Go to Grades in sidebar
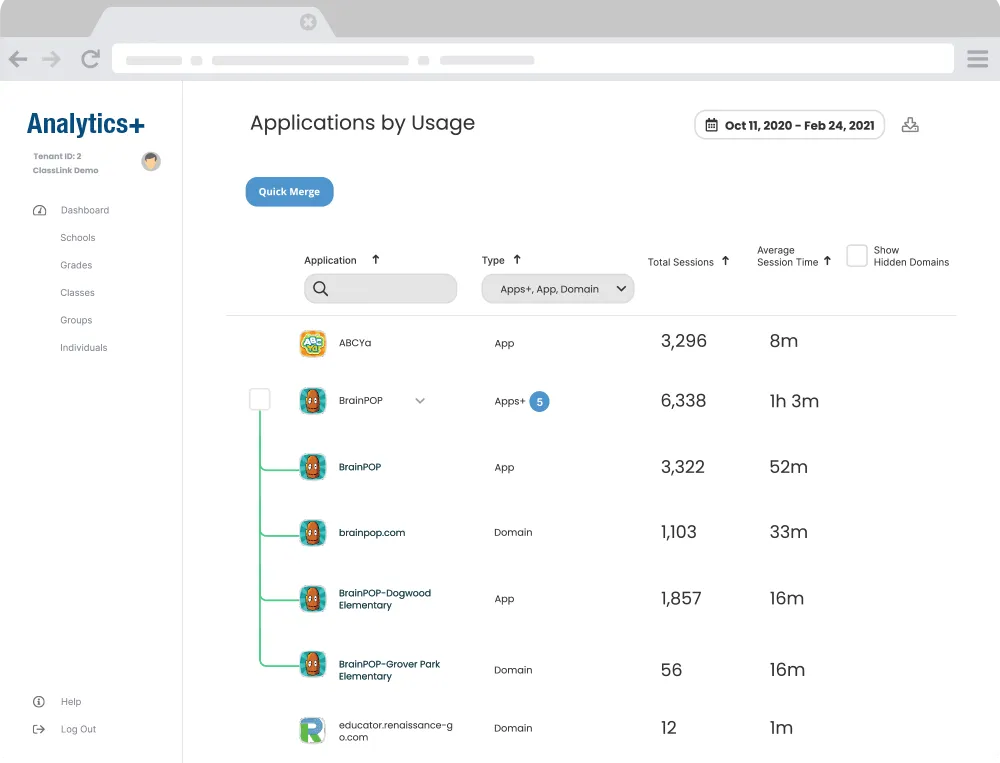Image resolution: width=1000 pixels, height=763 pixels. pyautogui.click(x=76, y=265)
